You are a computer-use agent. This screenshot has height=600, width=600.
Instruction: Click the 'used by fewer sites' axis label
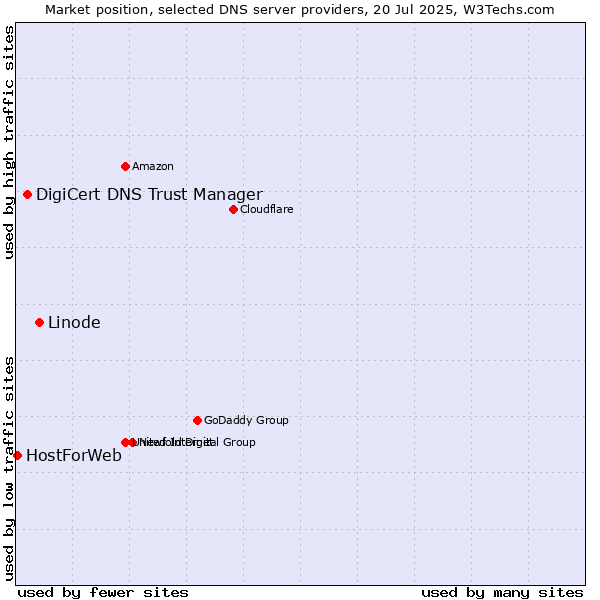click(103, 593)
